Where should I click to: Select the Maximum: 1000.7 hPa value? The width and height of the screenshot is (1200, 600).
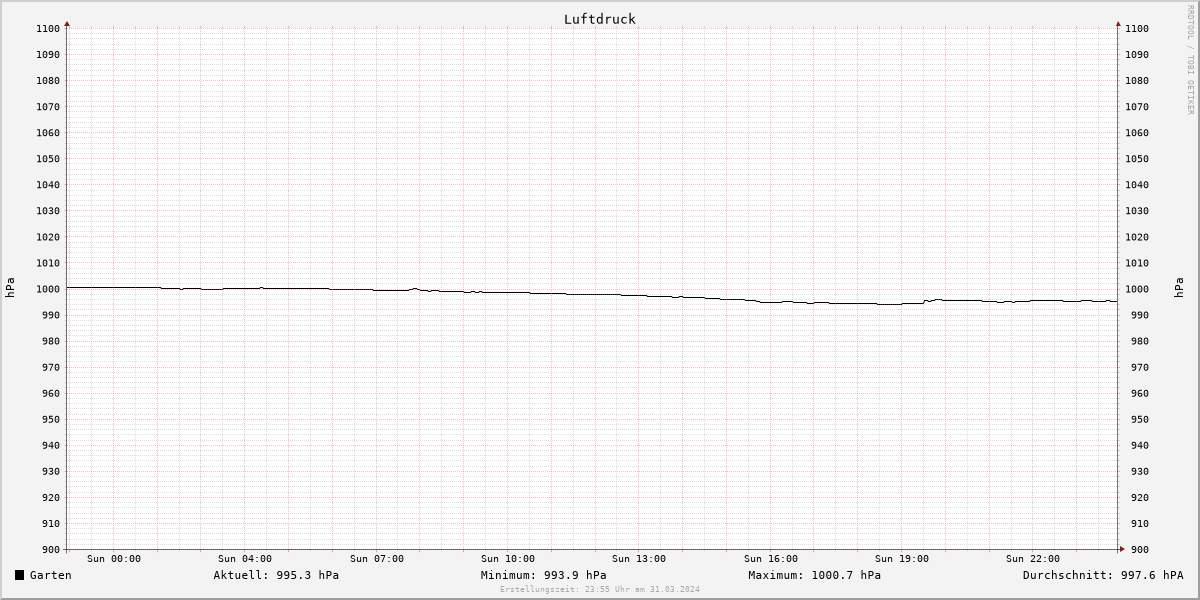[814, 575]
